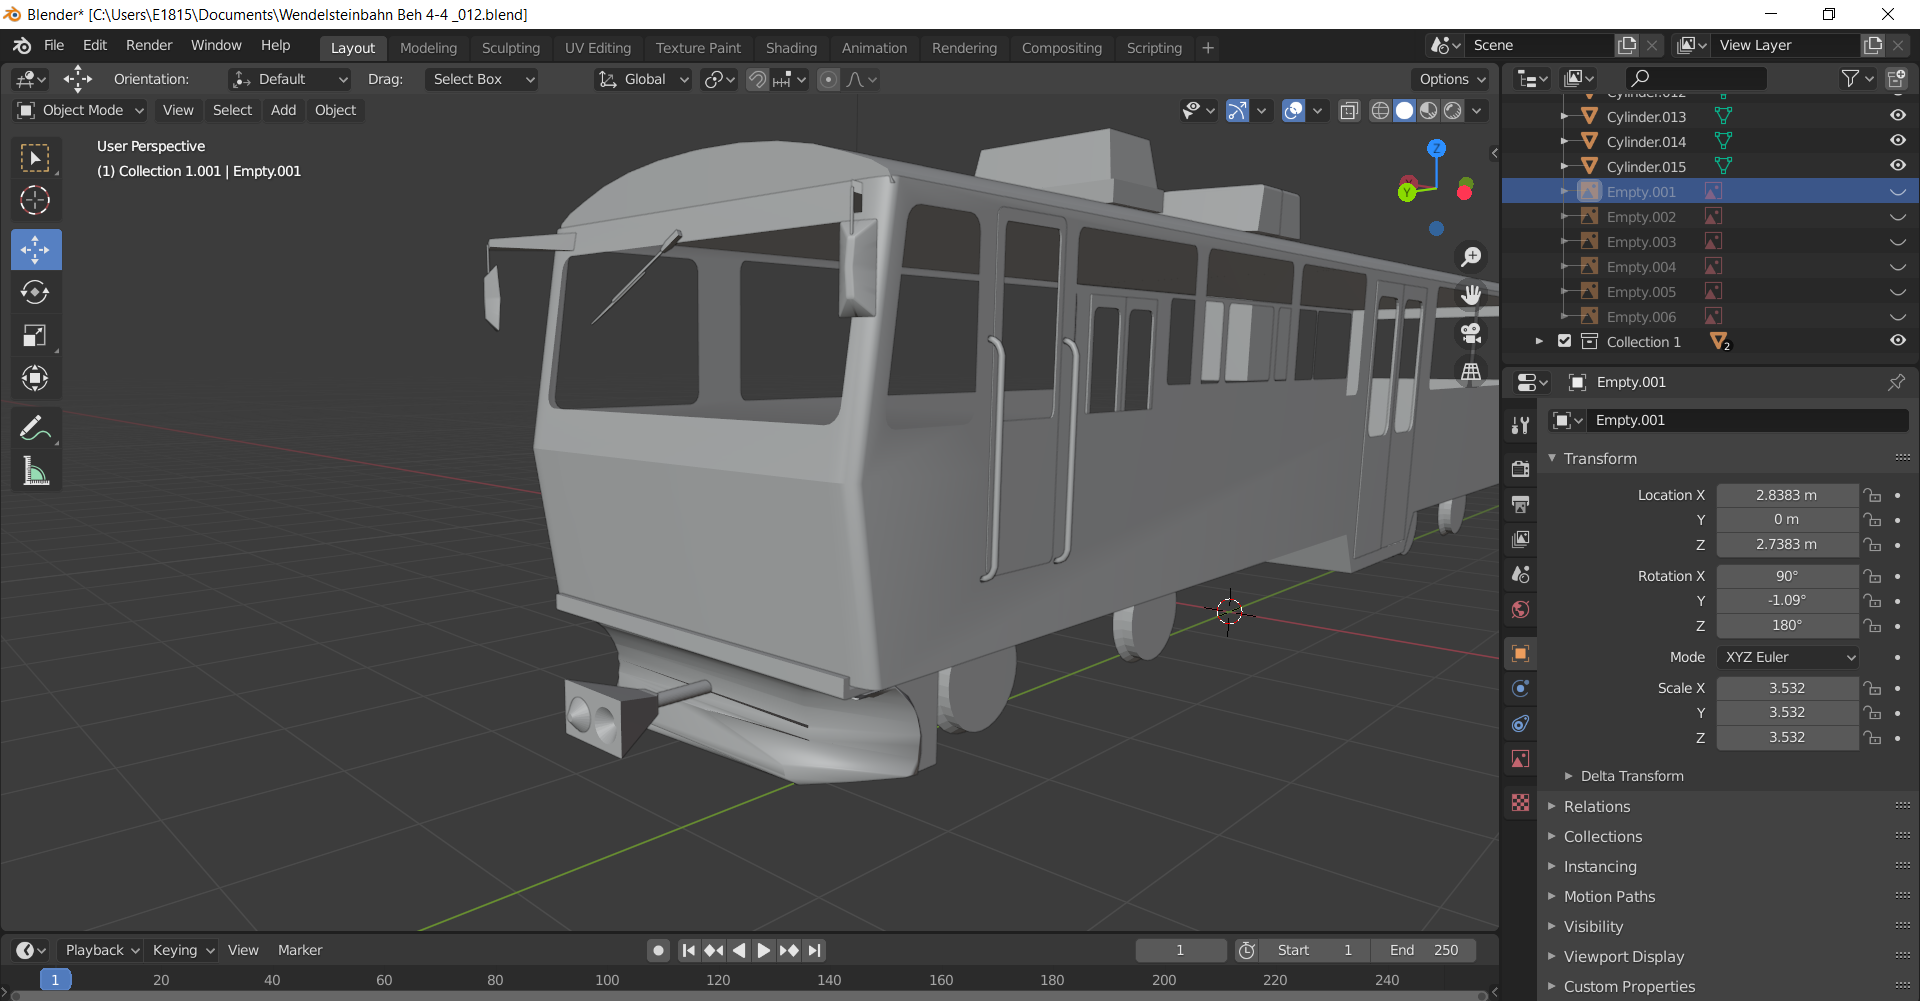1920x1001 pixels.
Task: Select the Cursor tool in the toolbar
Action: 35,201
